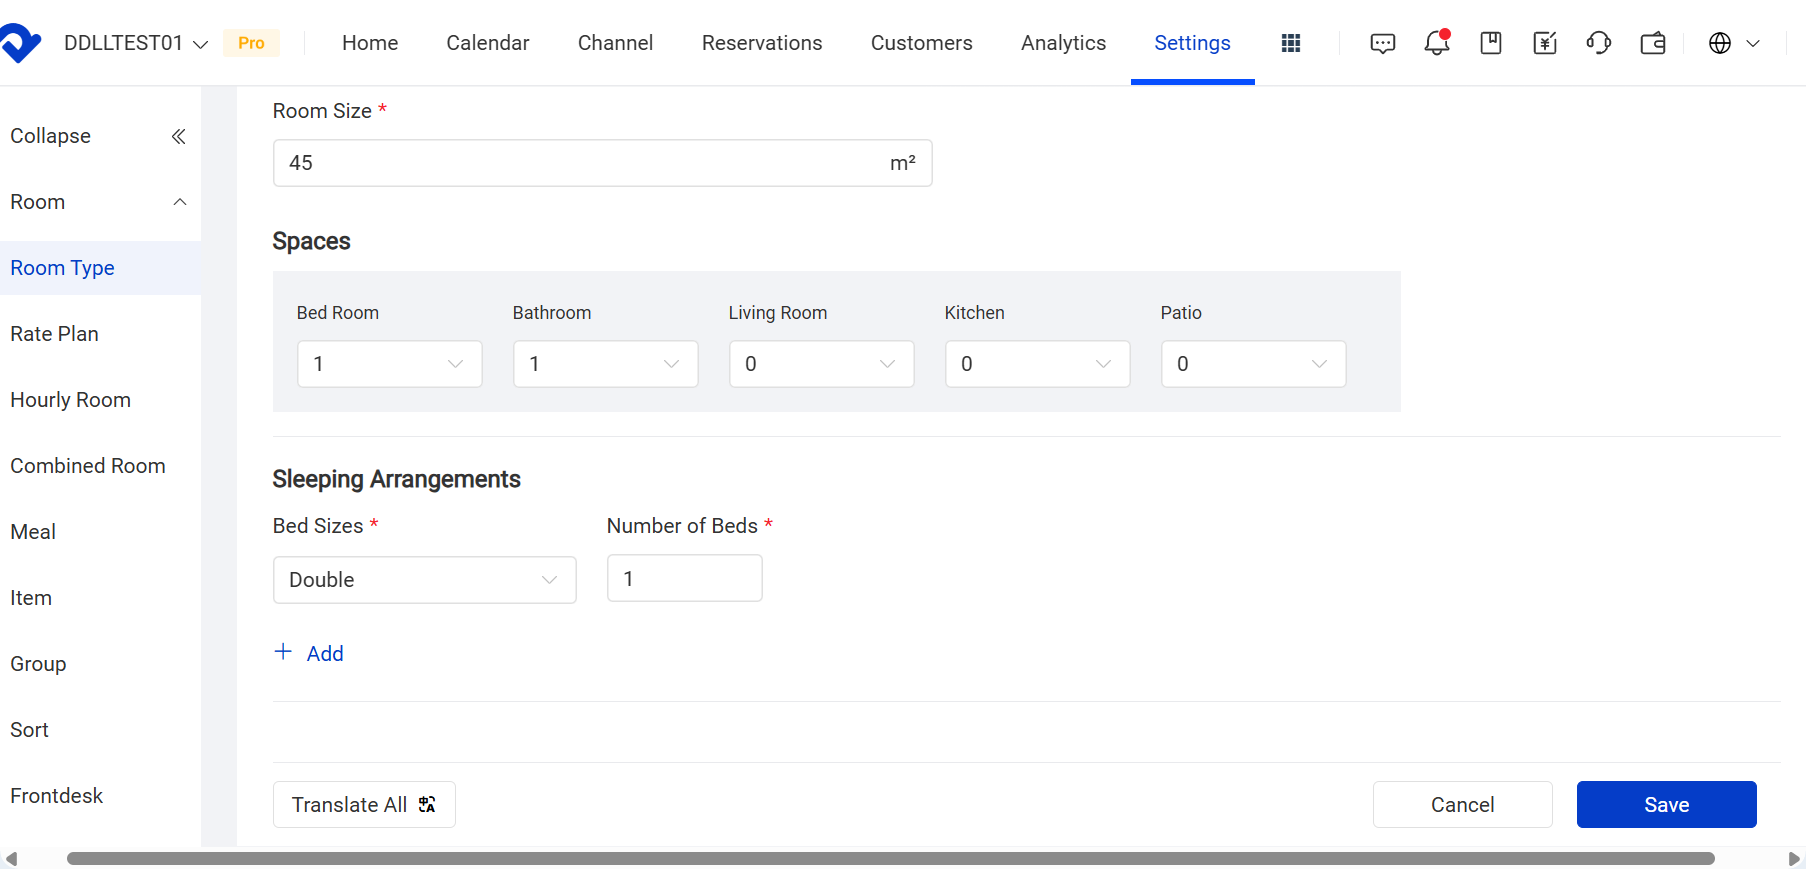Open the messages chat icon

pos(1383,43)
